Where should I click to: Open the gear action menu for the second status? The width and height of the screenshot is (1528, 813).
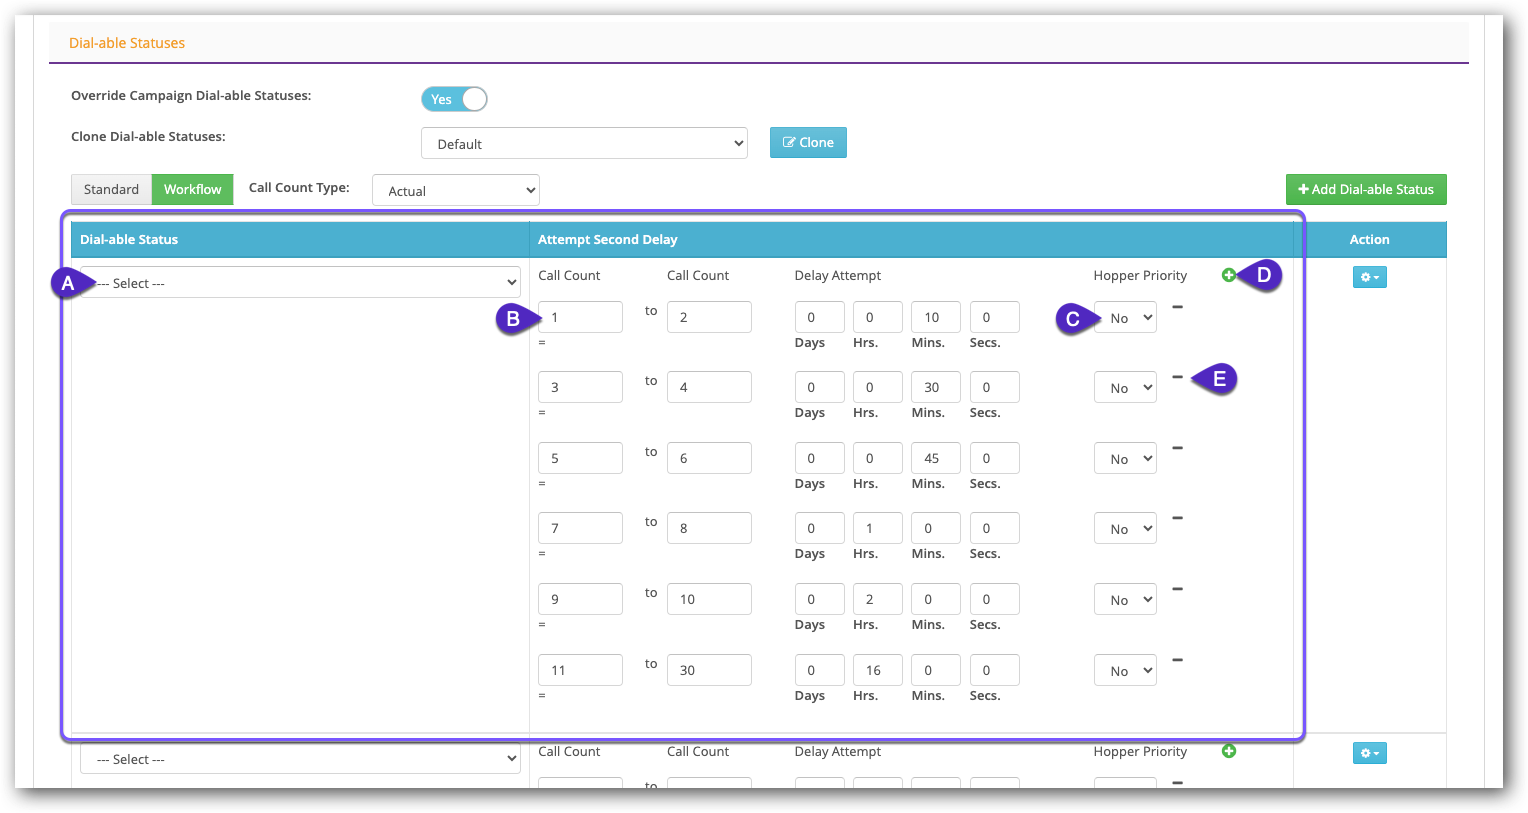(1369, 753)
